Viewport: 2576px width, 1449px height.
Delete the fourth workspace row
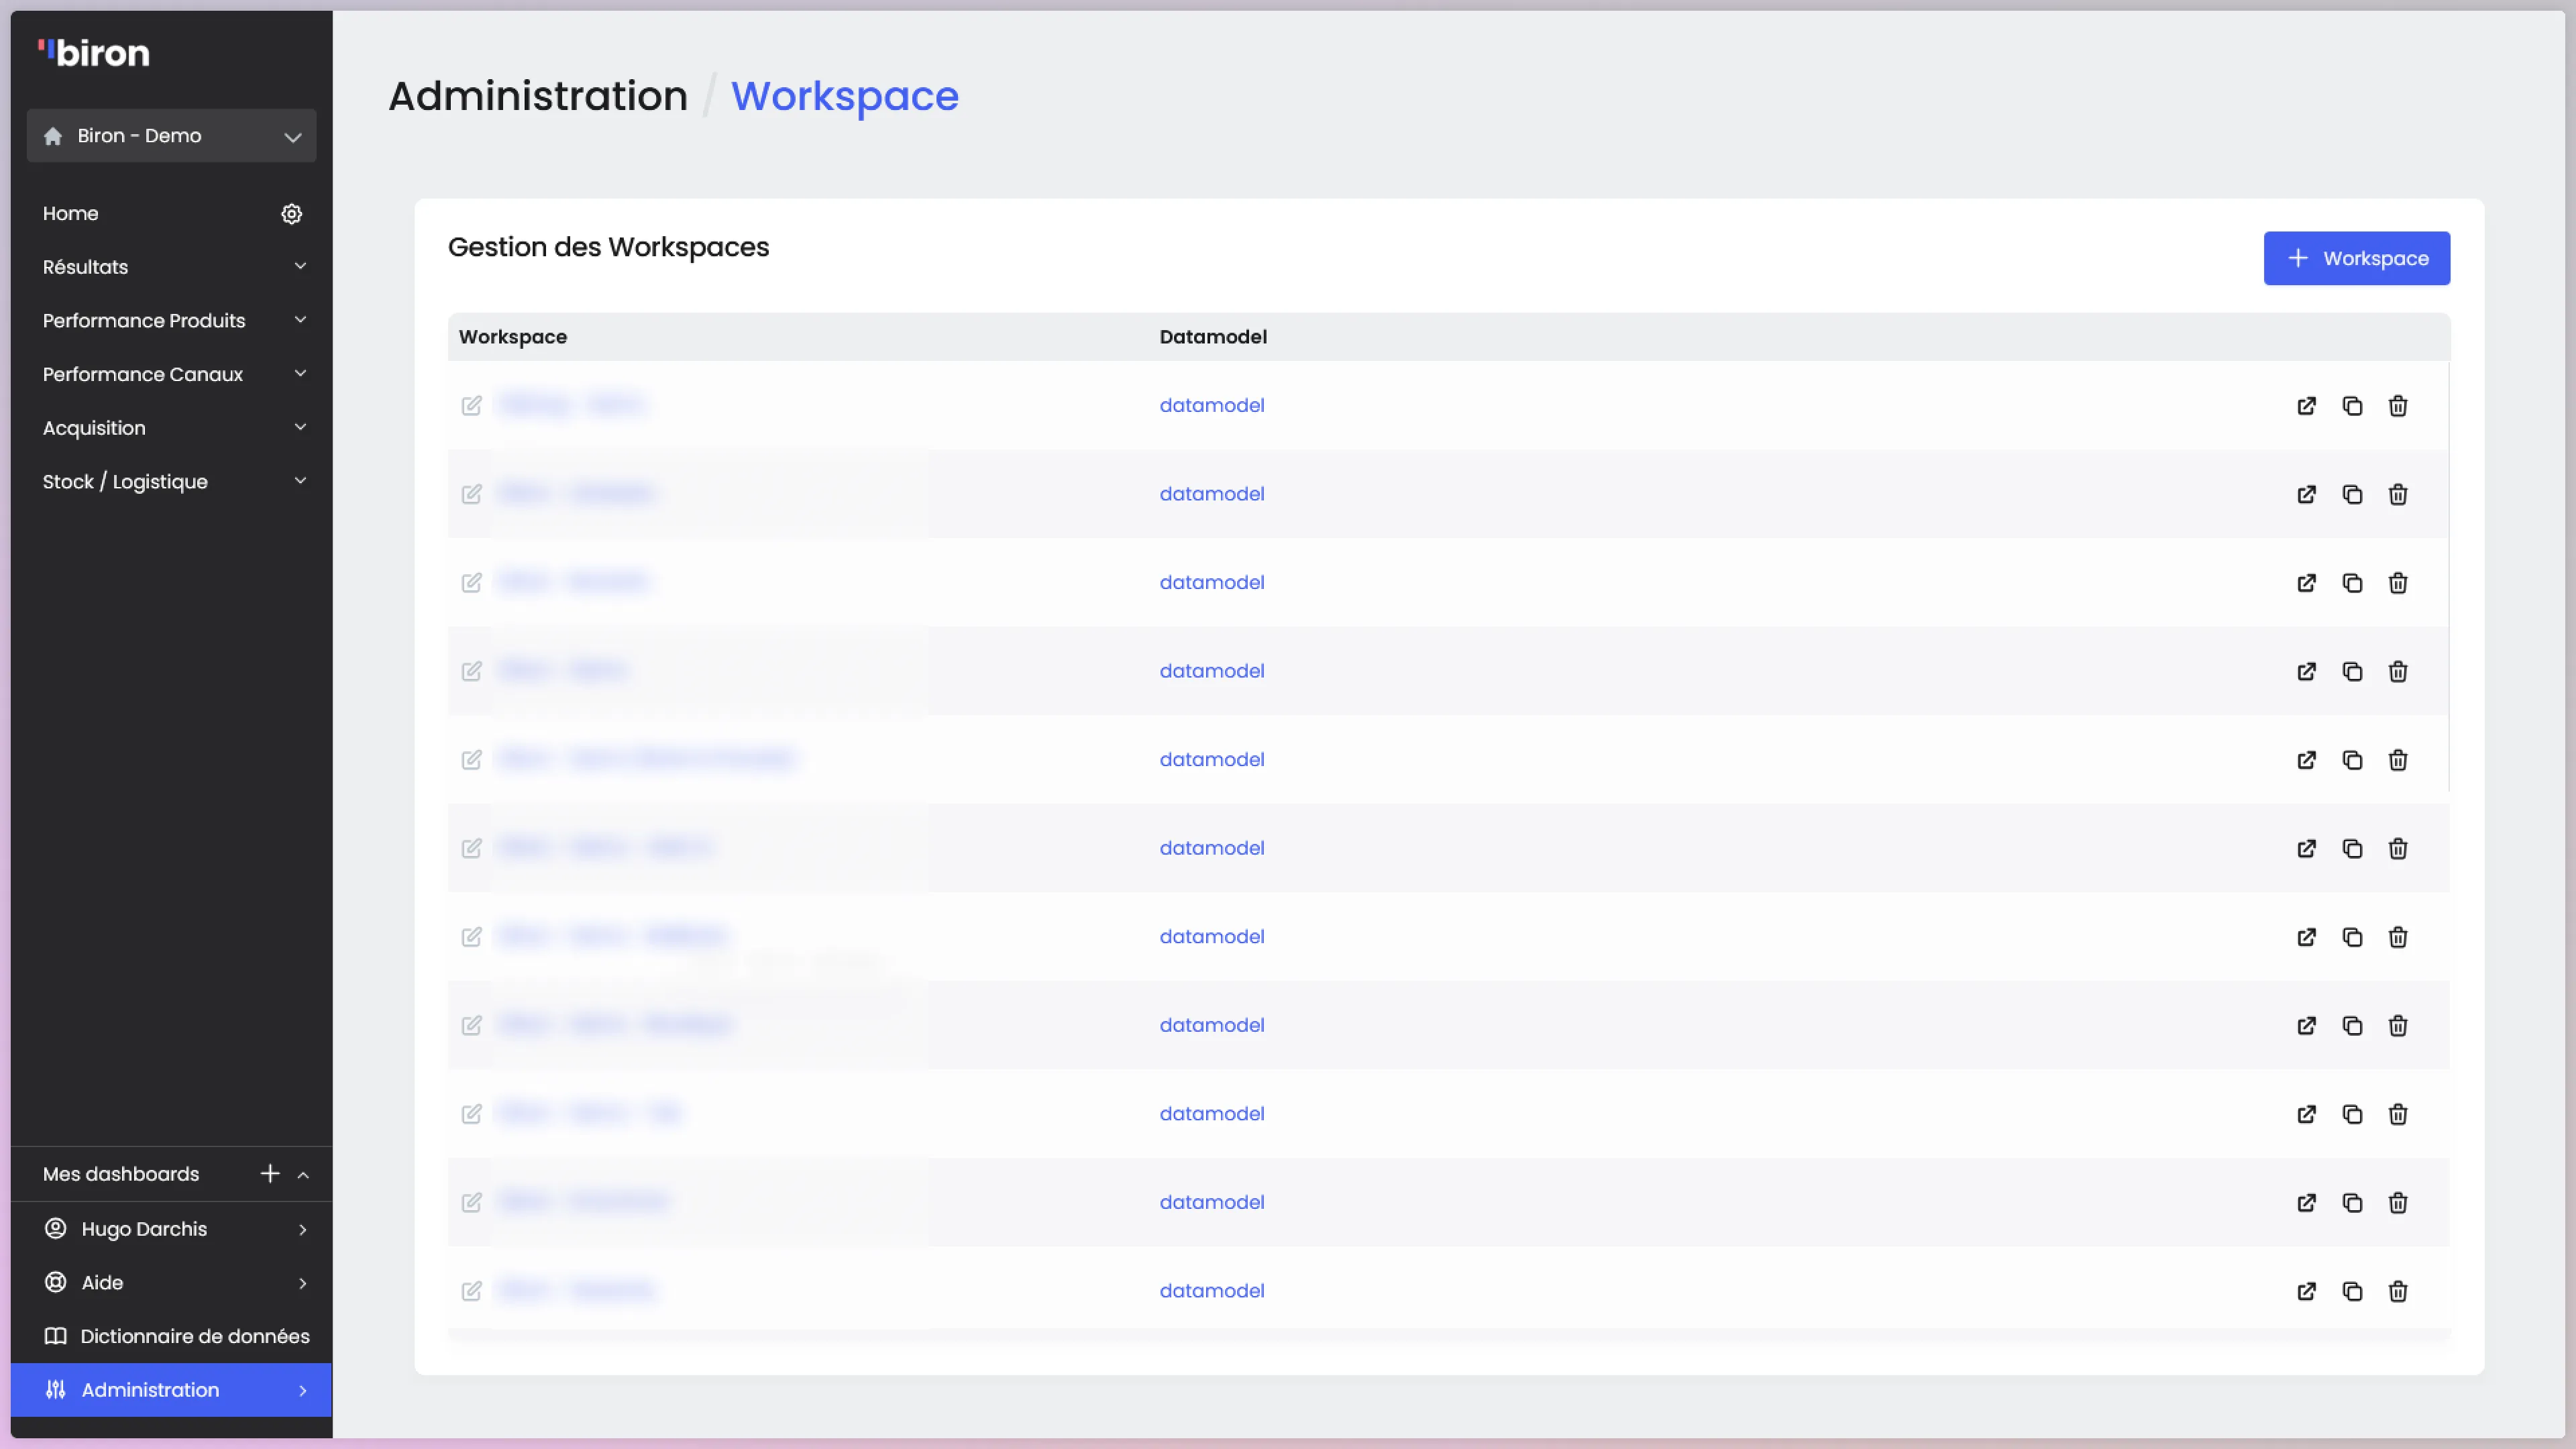2398,671
